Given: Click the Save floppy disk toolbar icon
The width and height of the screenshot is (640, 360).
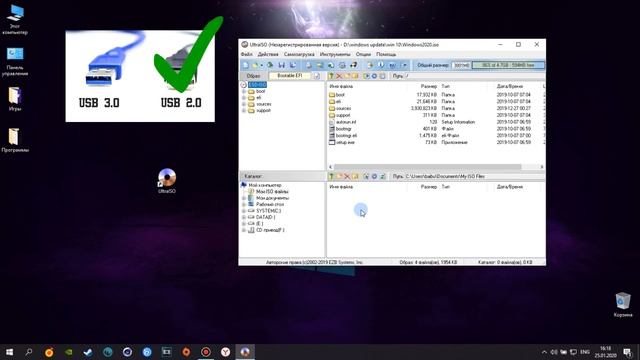Looking at the screenshot, I should click(x=282, y=65).
